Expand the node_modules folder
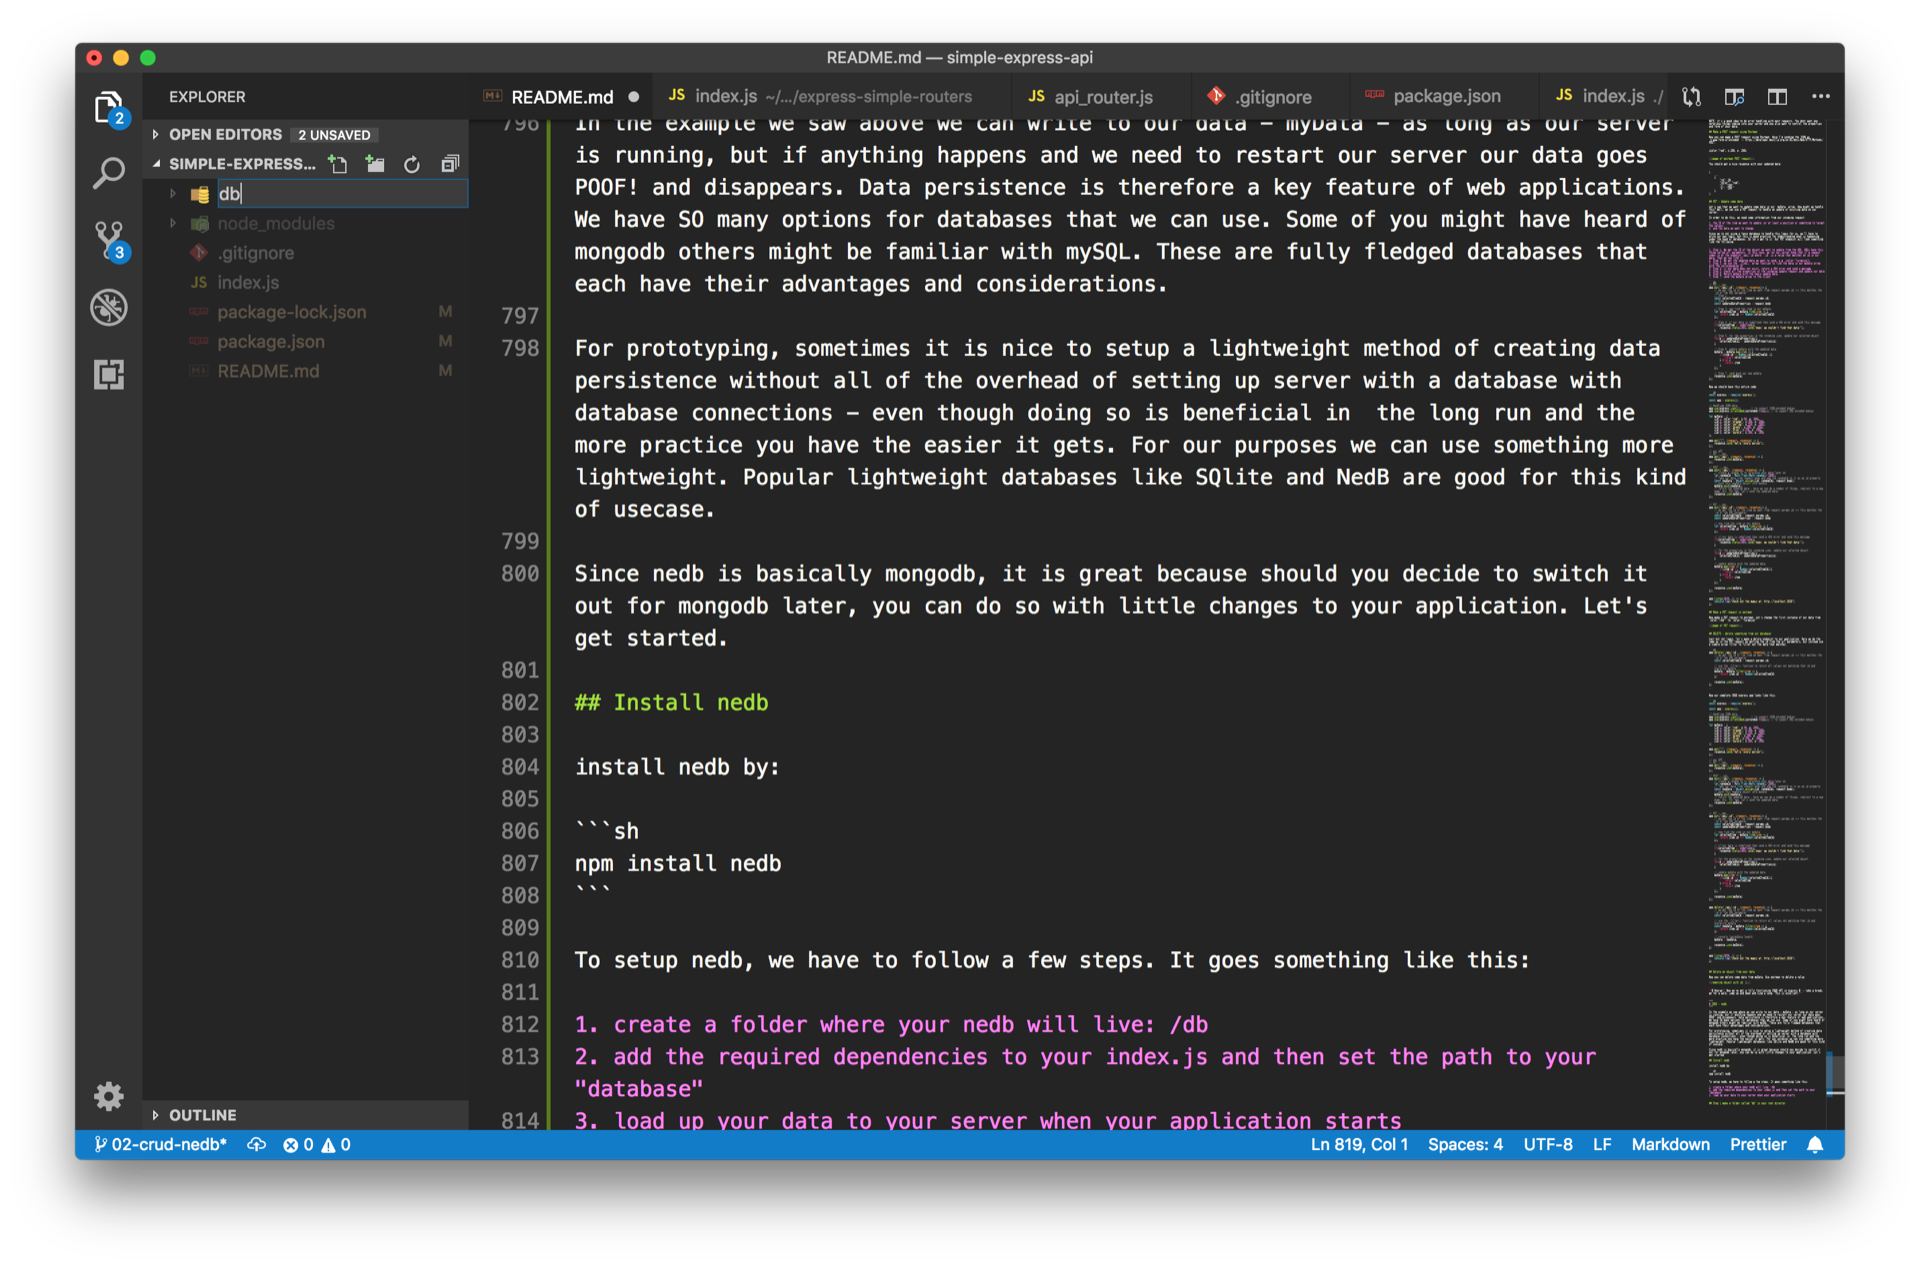This screenshot has height=1267, width=1920. tap(276, 223)
